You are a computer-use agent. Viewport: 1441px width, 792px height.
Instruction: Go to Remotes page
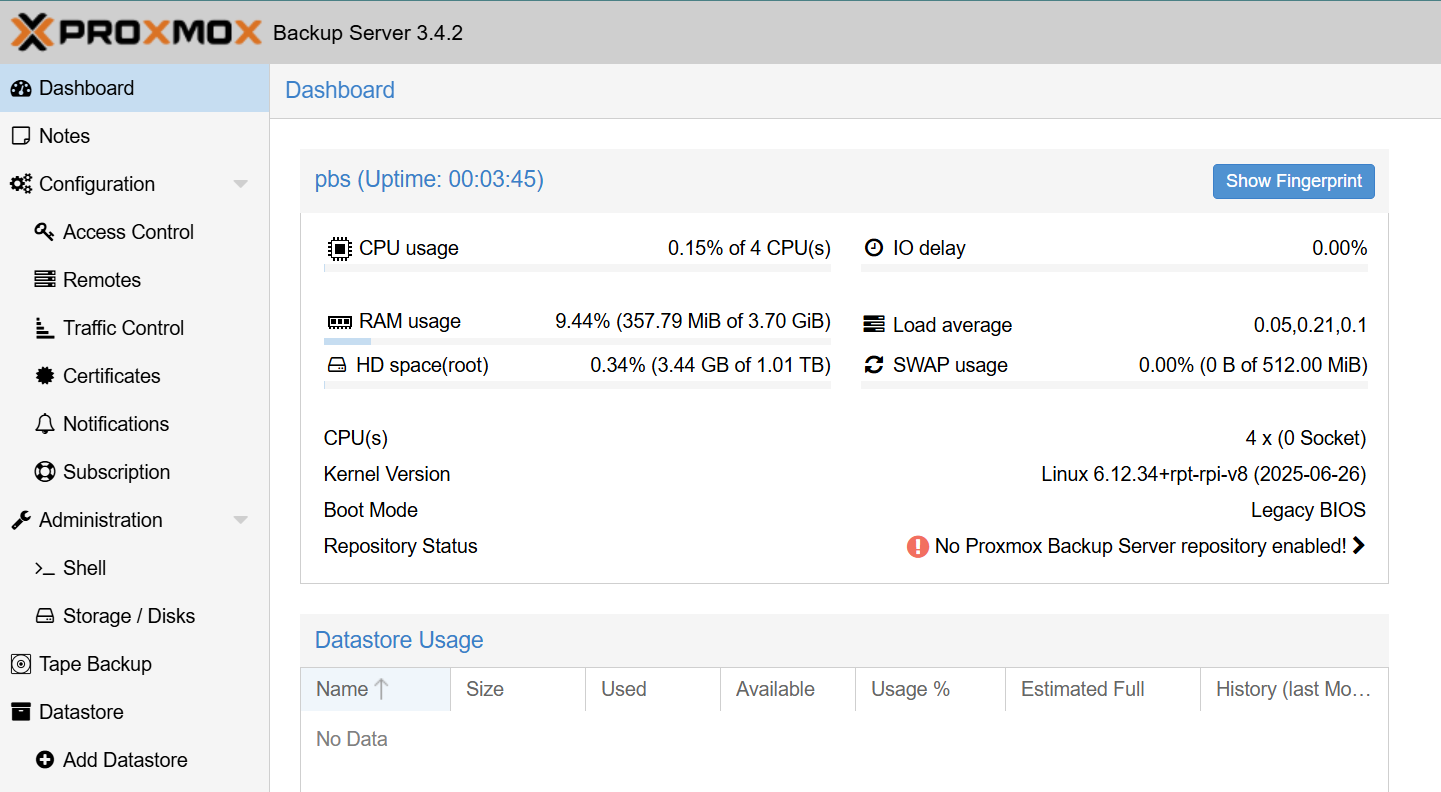(134, 280)
